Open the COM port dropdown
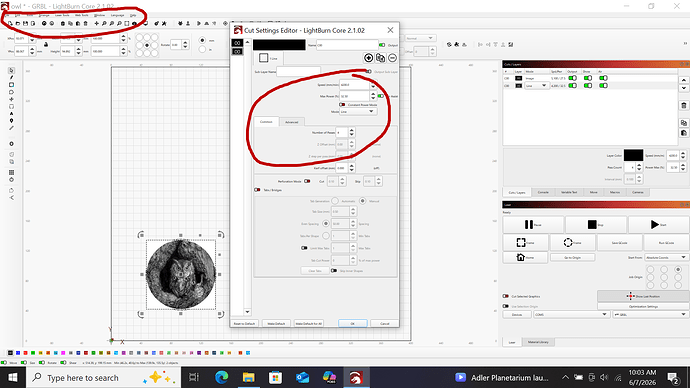 click(x=571, y=315)
